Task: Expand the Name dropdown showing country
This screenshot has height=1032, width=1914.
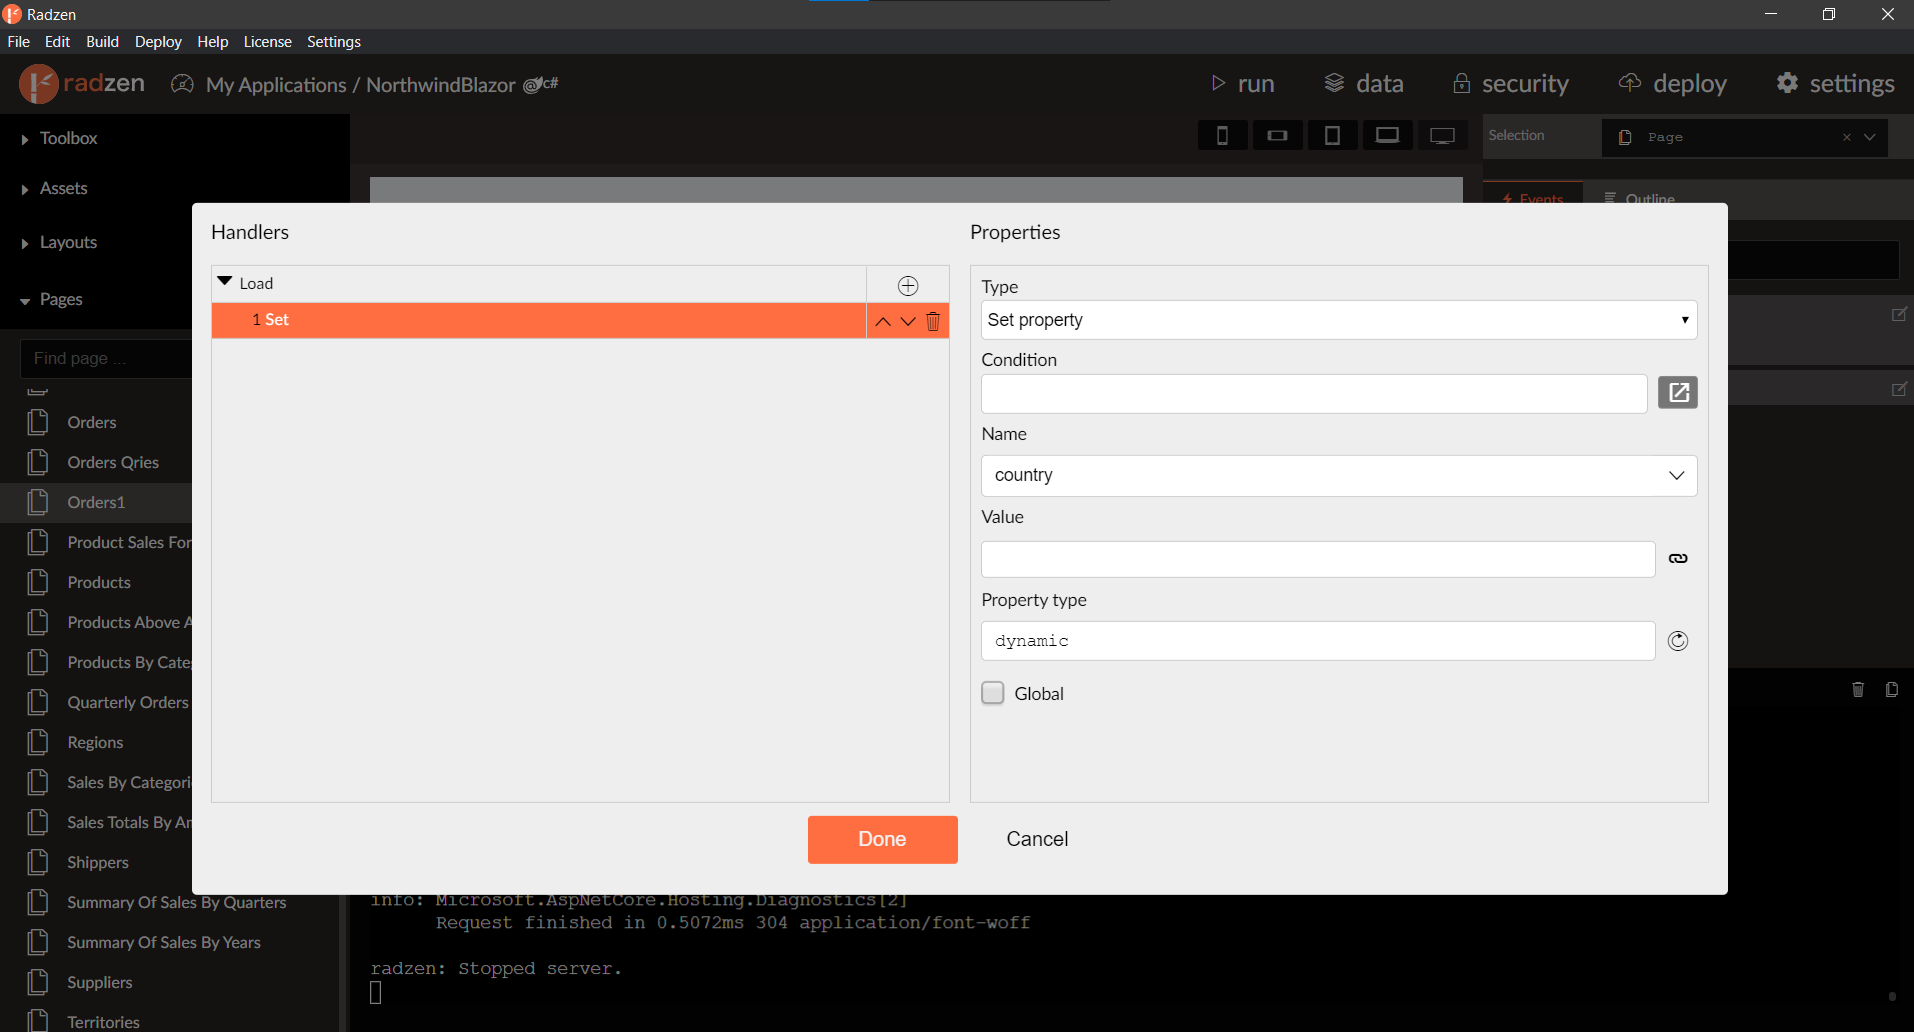Action: pyautogui.click(x=1338, y=476)
